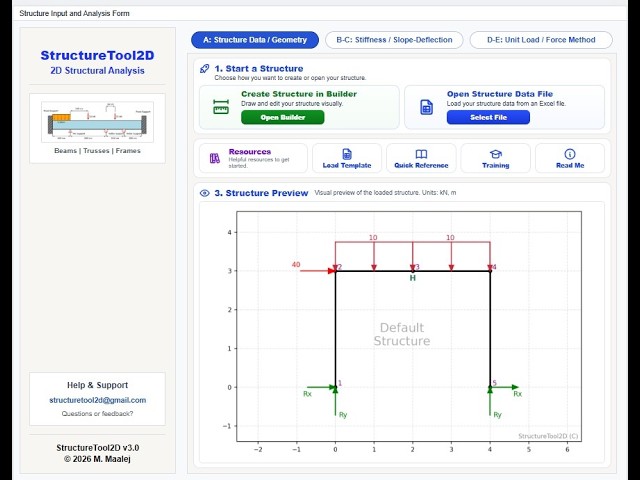Click the 'Structure Input and Analysis Form' title
Screen dimensions: 640x480
point(74,13)
